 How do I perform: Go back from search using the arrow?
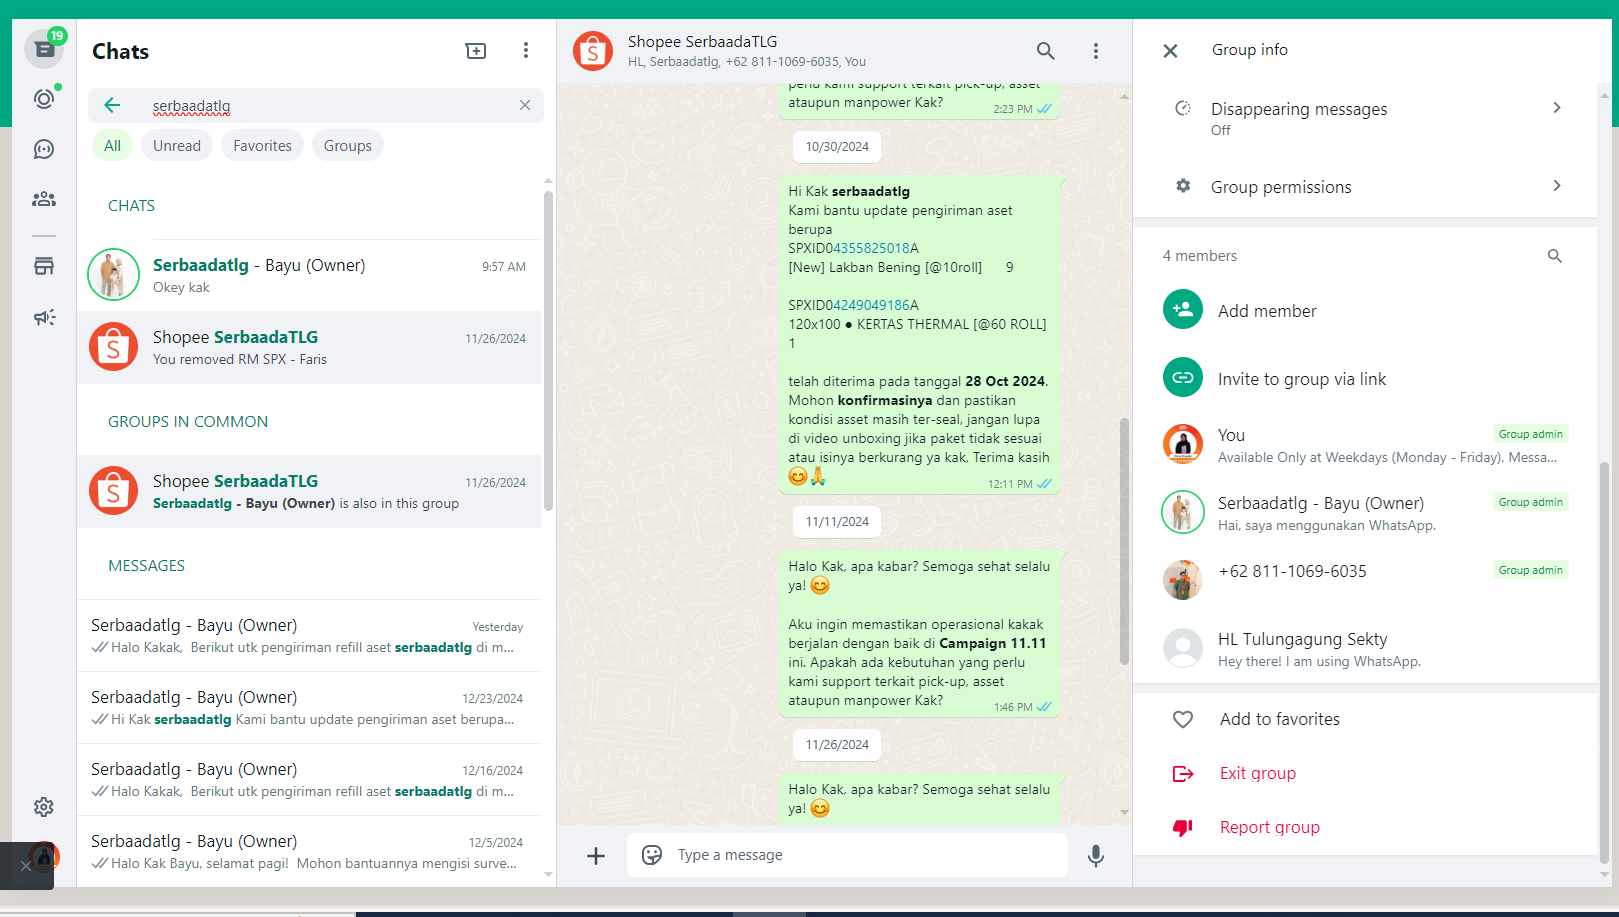(112, 106)
